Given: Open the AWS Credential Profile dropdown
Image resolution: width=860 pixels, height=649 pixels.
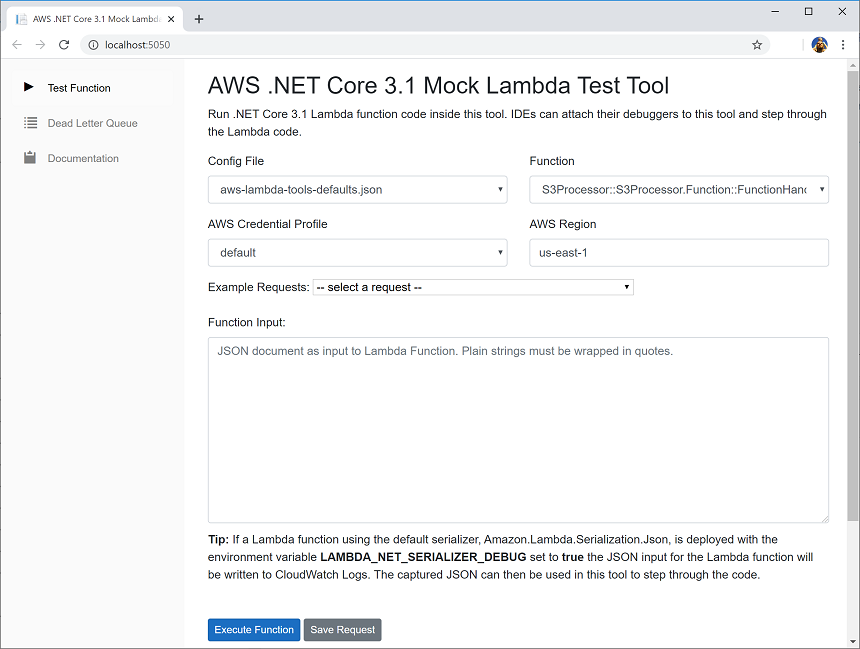Looking at the screenshot, I should (357, 252).
